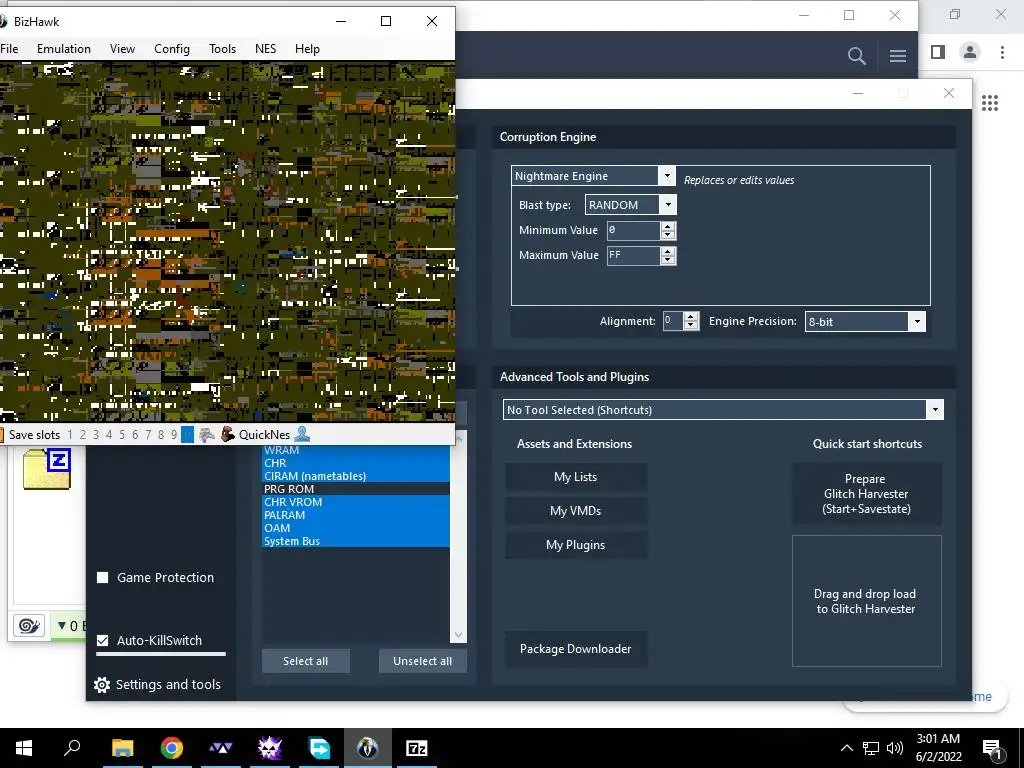Screen dimensions: 1024x768
Task: Open the BizHawk File menu
Action: point(9,49)
